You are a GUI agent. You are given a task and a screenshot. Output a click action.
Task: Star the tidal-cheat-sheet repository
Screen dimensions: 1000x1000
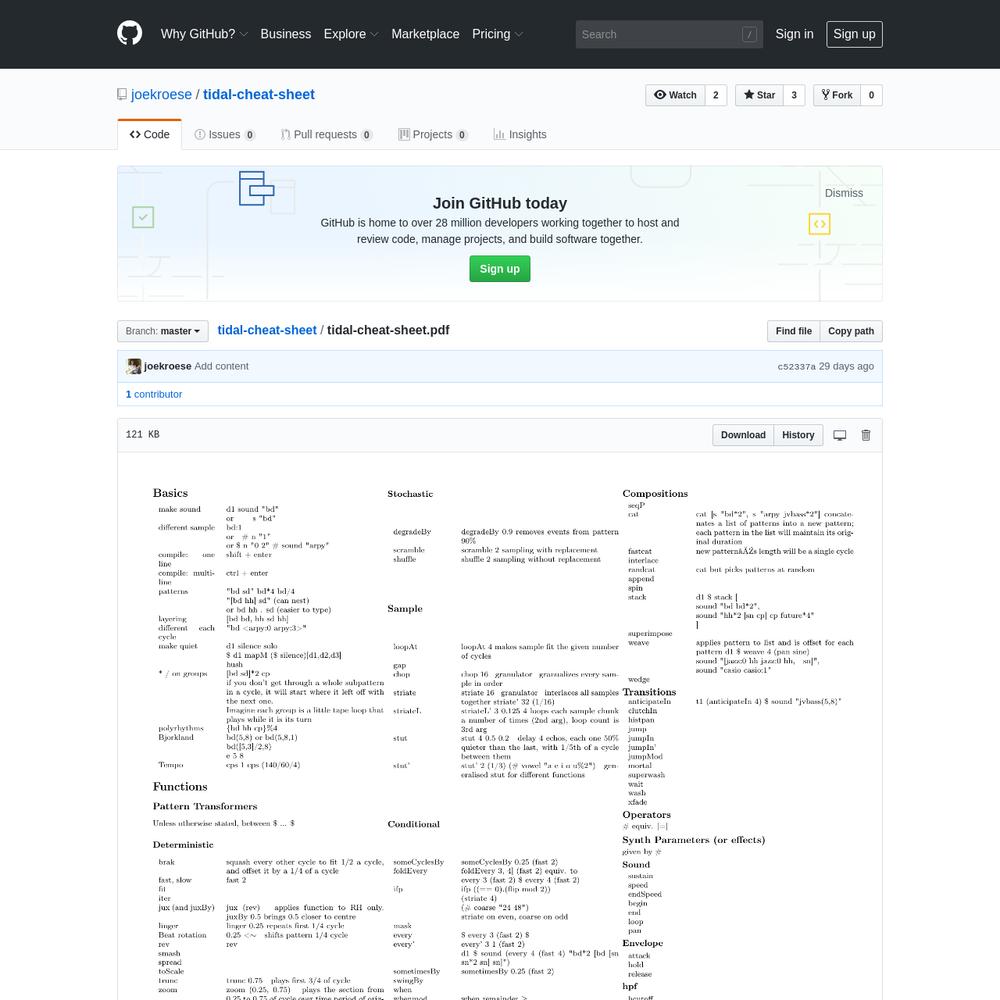click(x=759, y=95)
